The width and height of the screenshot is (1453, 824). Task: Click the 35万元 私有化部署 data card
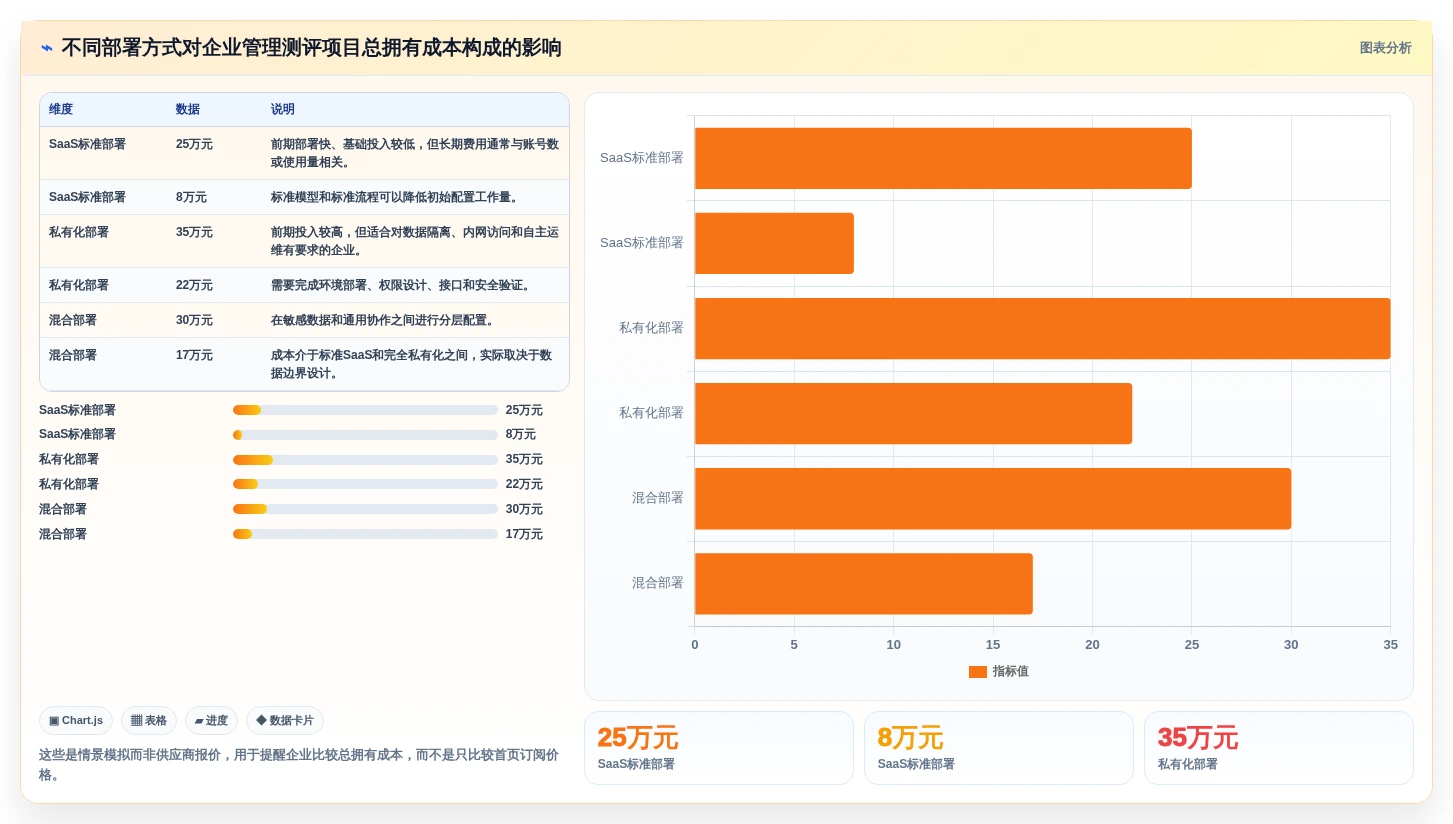pyautogui.click(x=1279, y=748)
